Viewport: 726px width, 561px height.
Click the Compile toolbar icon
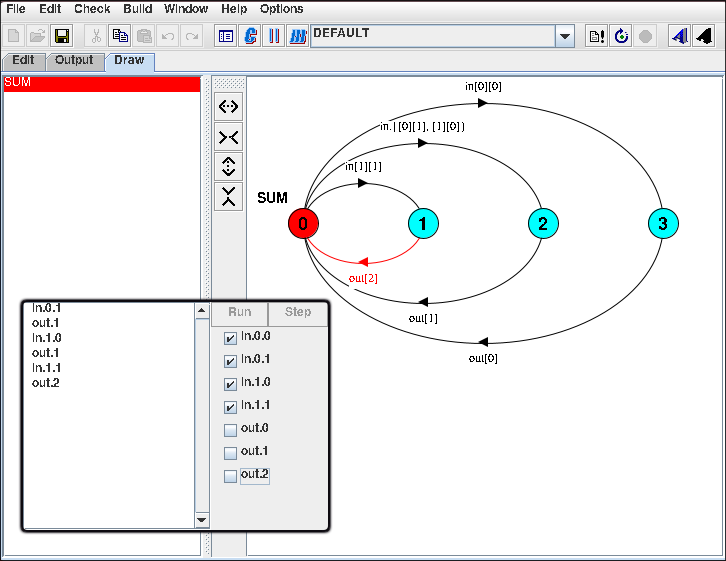pyautogui.click(x=250, y=36)
